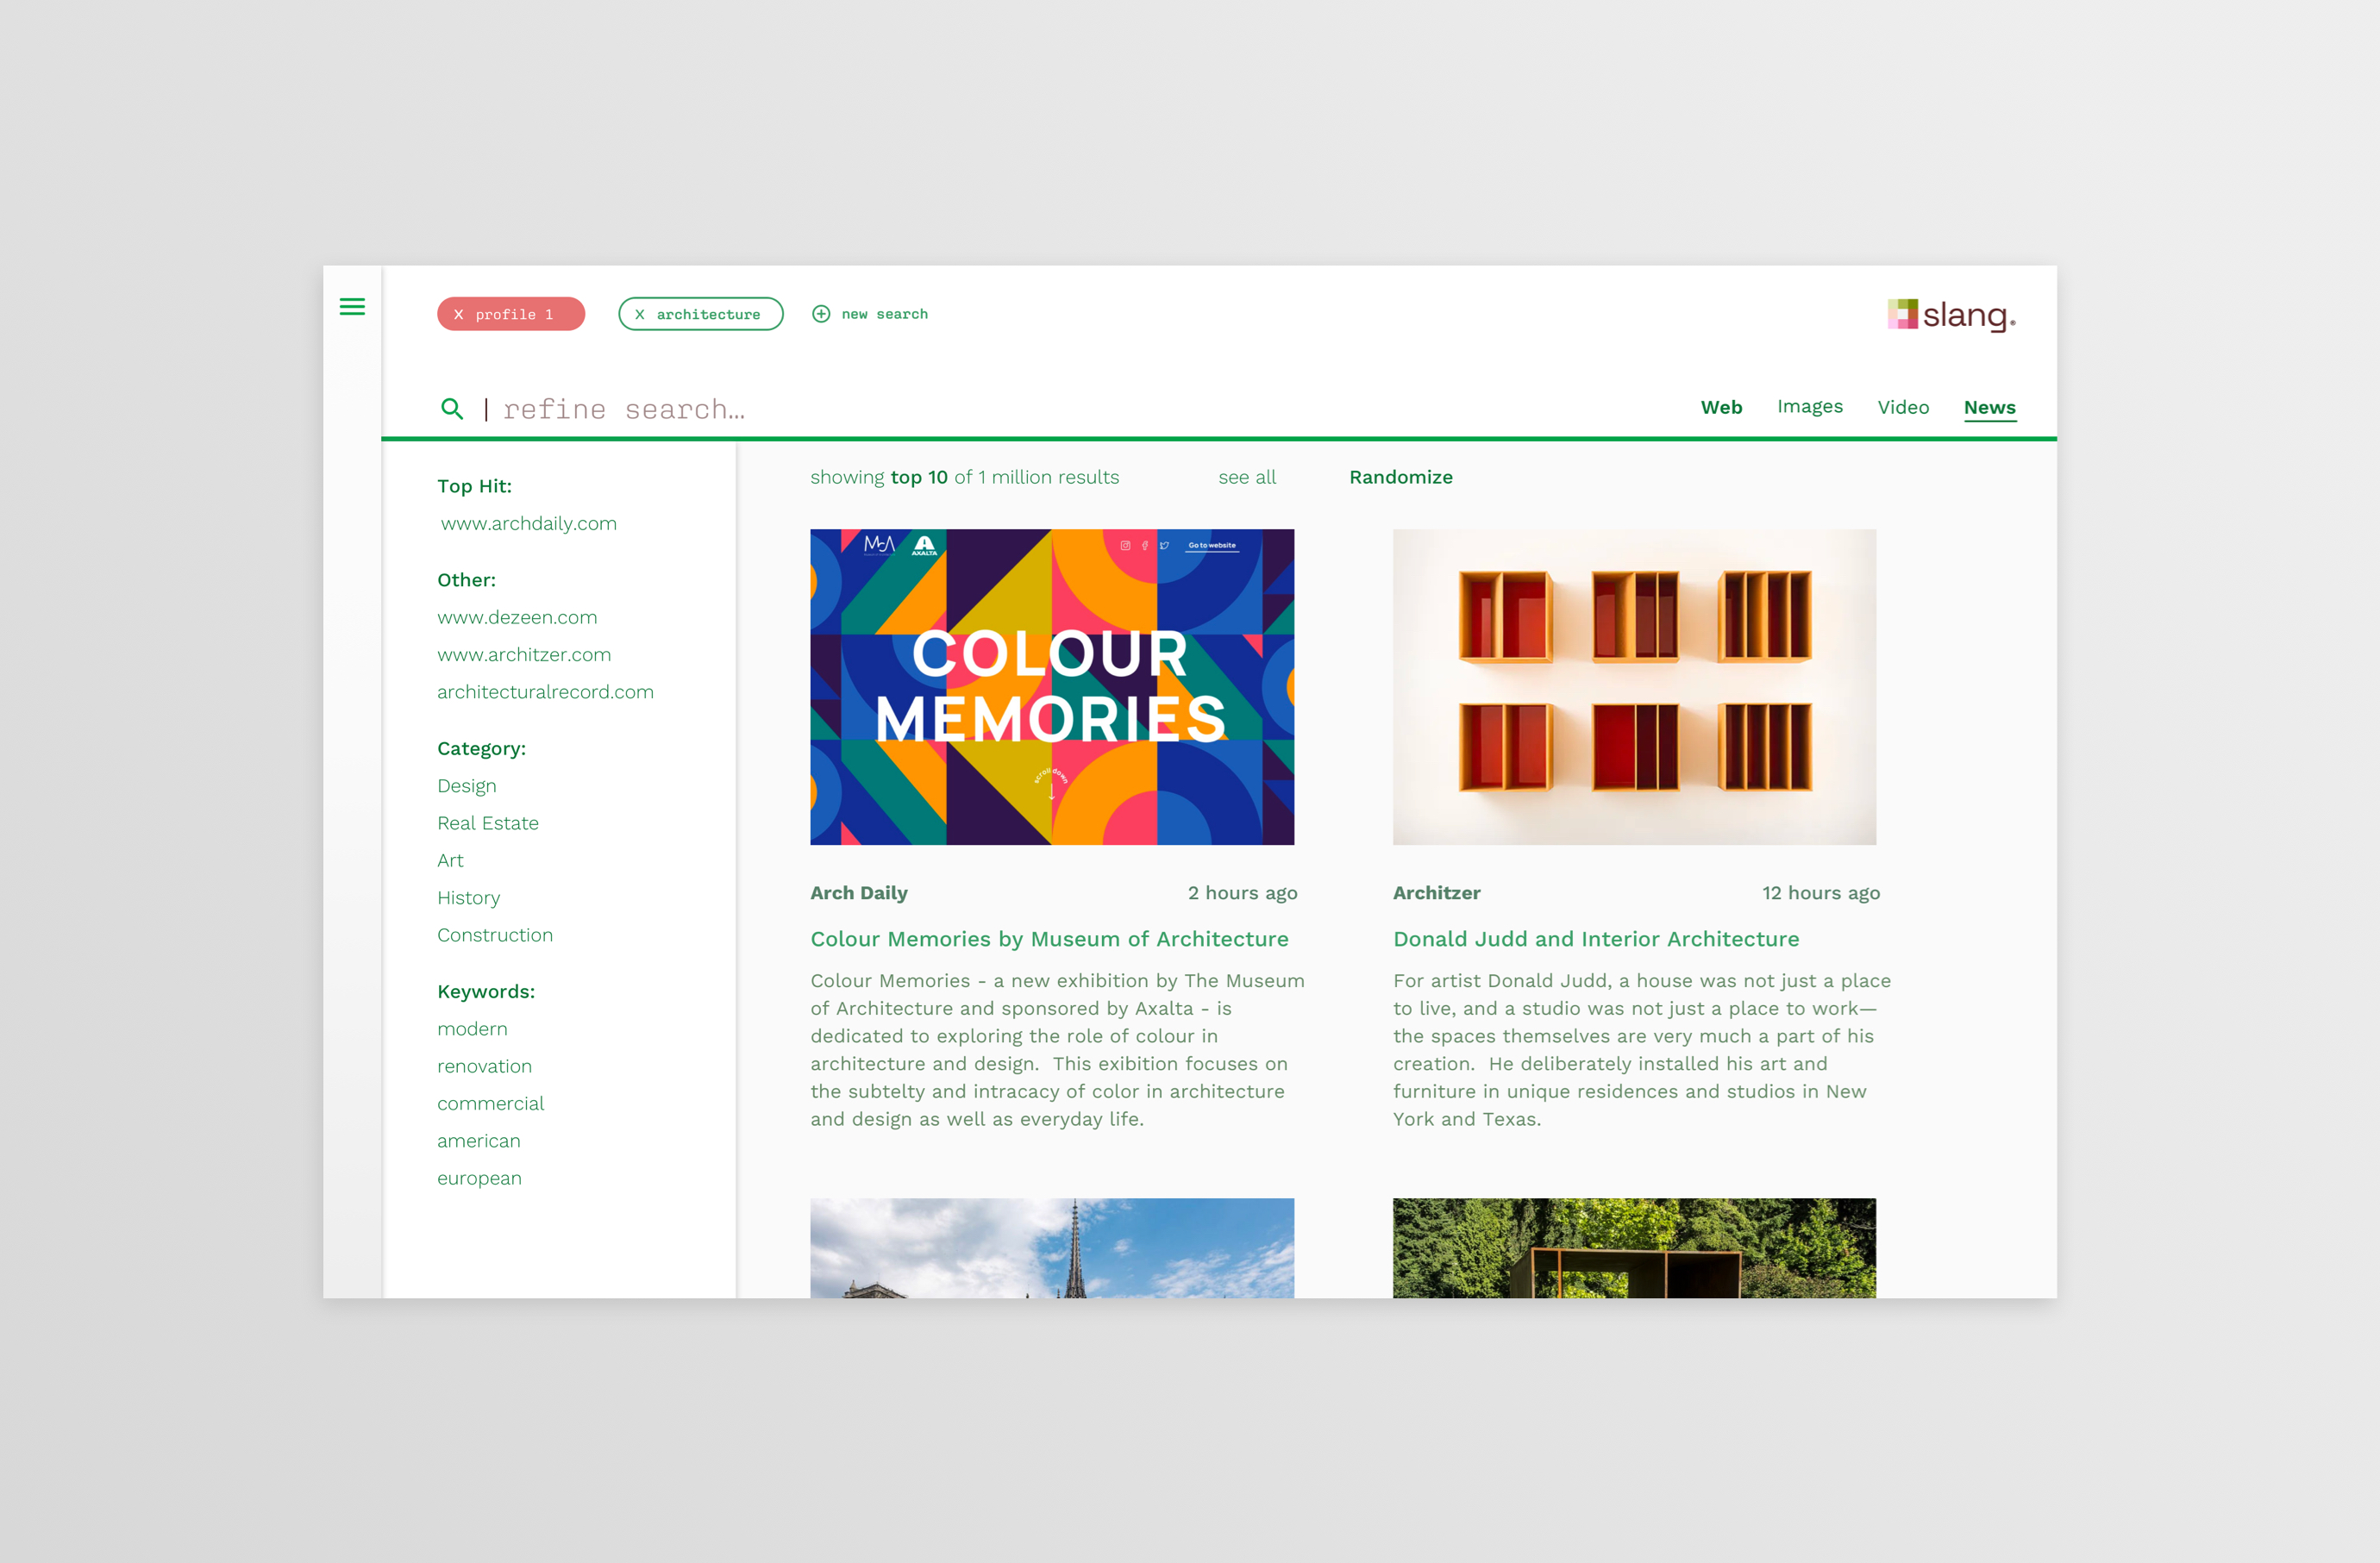Focus the refine search field
2380x1563 pixels.
pyautogui.click(x=624, y=409)
